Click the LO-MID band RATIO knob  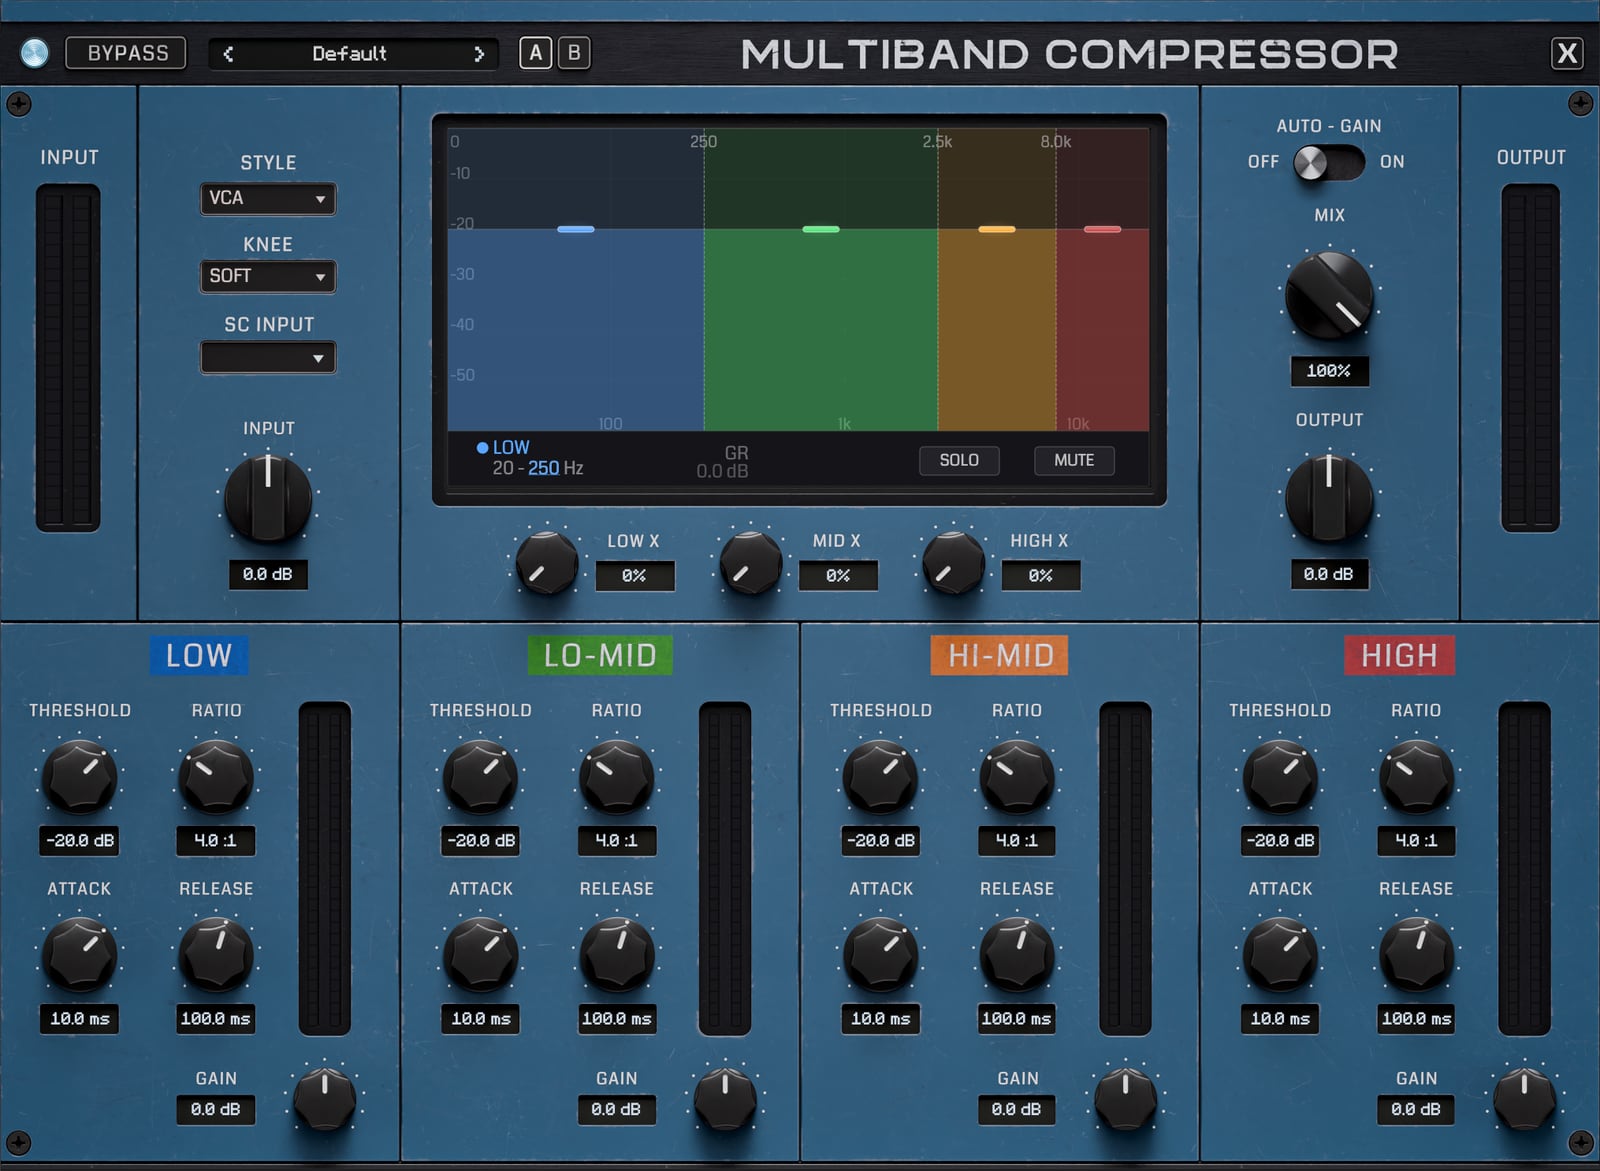(617, 777)
